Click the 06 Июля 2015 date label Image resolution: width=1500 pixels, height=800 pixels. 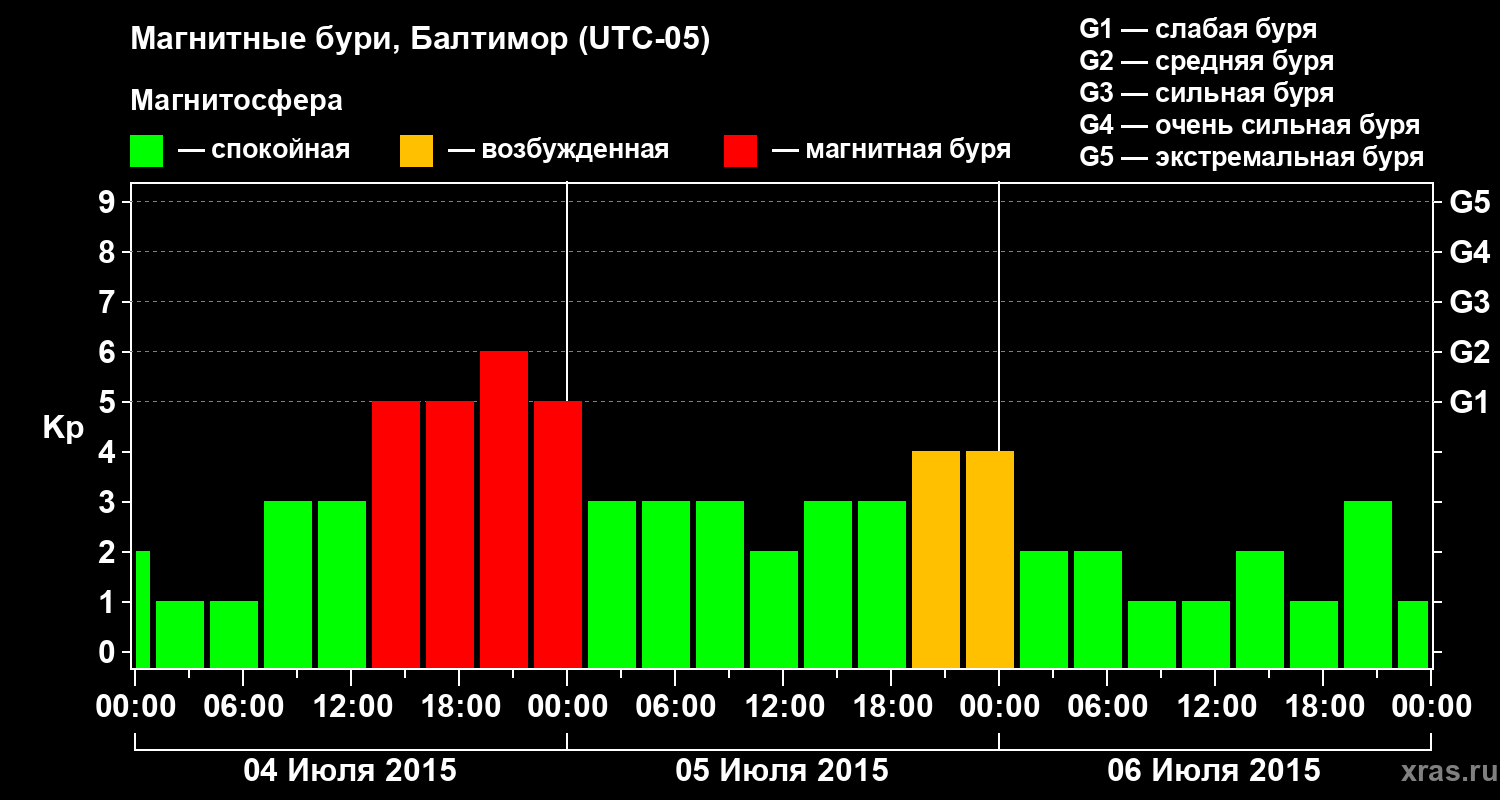pos(1214,771)
